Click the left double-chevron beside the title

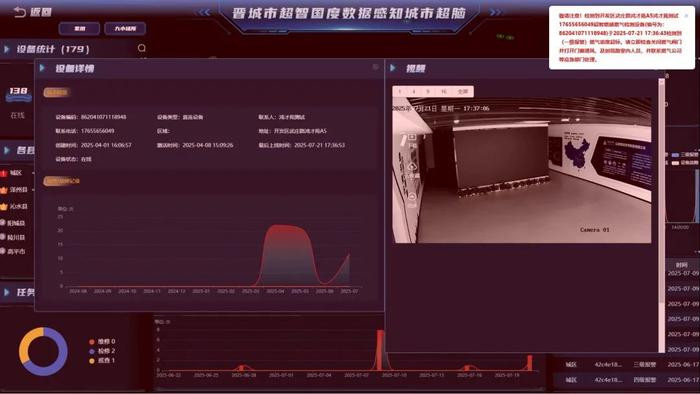coord(204,12)
